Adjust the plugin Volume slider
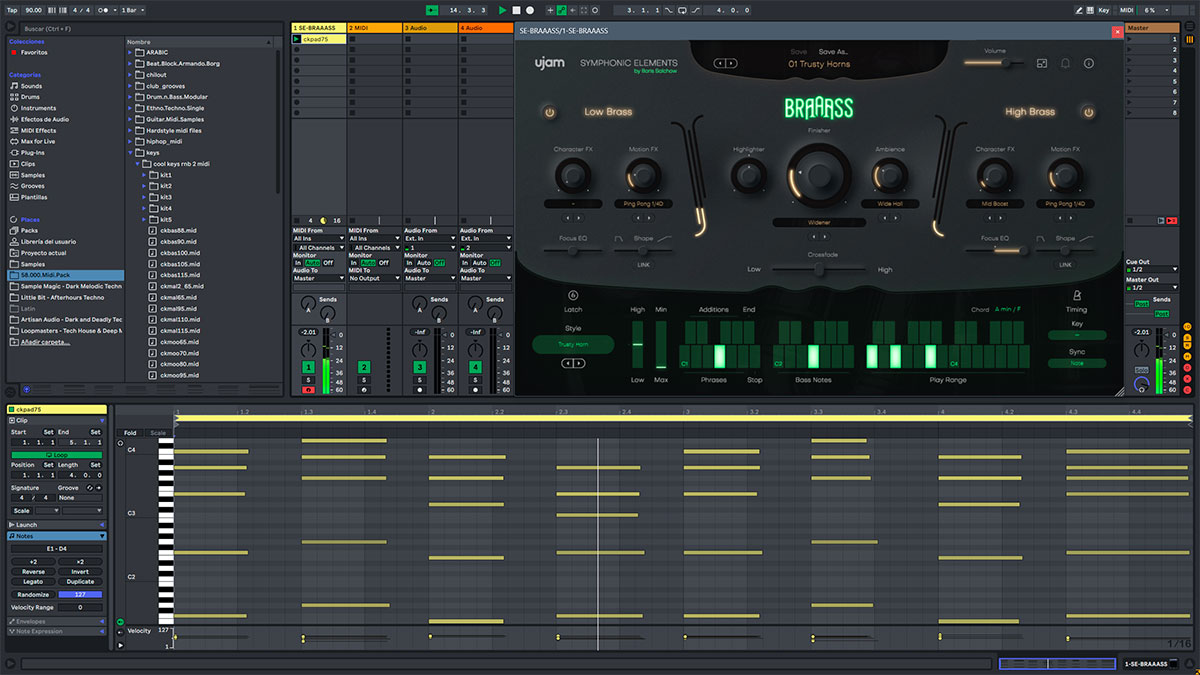Screen dimensions: 1200x675 [x=994, y=63]
